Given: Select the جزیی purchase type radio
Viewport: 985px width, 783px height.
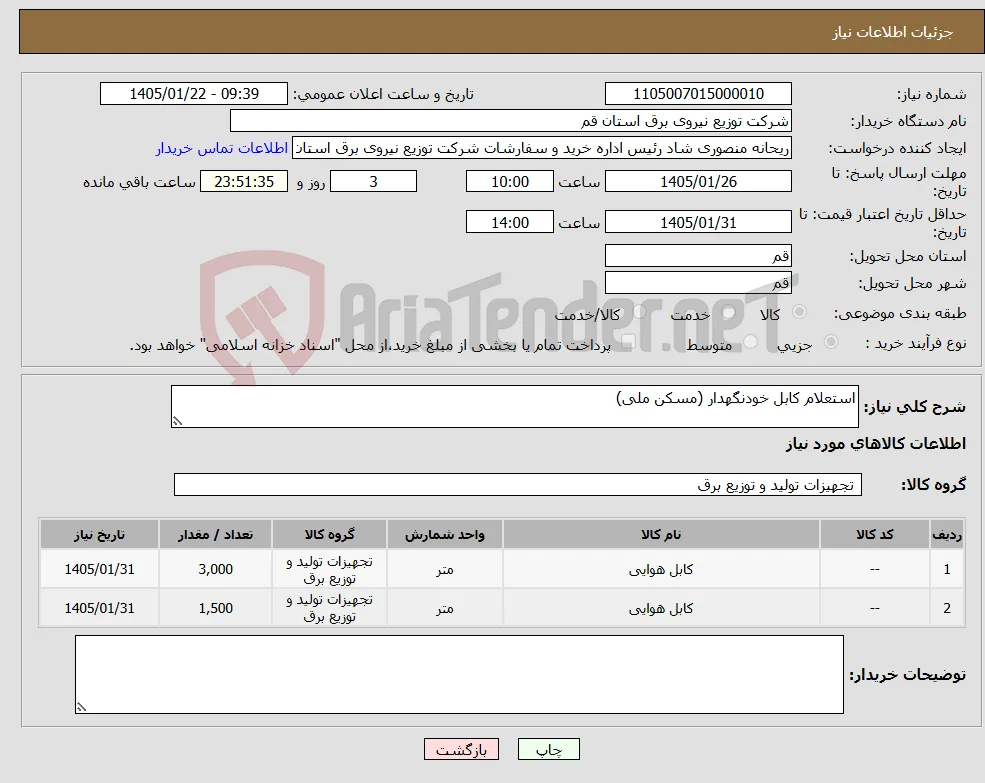Looking at the screenshot, I should pyautogui.click(x=830, y=342).
